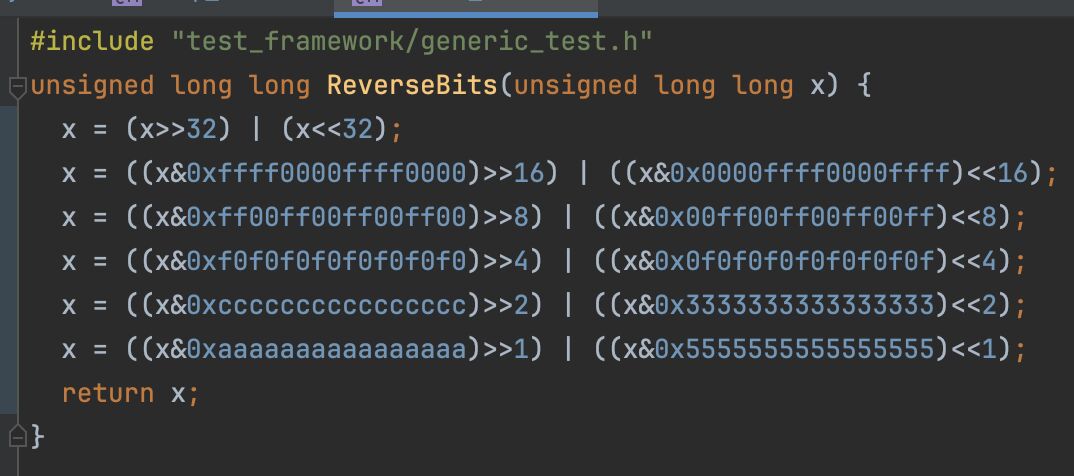Click the #include directive keyword
1074x476 pixels.
pos(92,42)
